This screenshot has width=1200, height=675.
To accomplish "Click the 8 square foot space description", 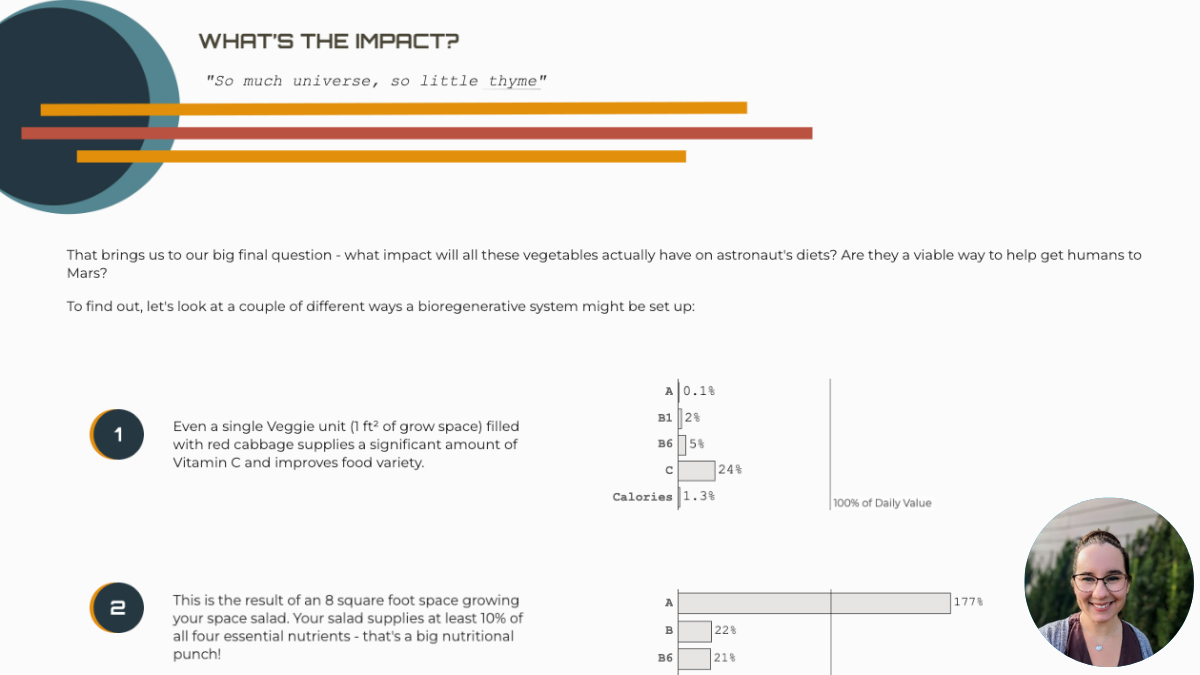I will 347,627.
